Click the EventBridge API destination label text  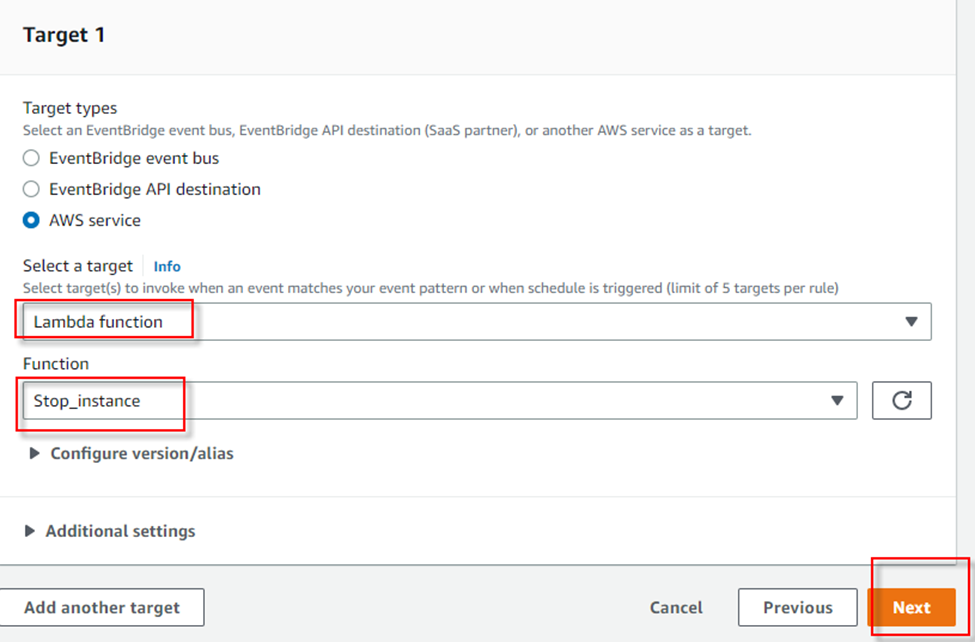(x=155, y=189)
